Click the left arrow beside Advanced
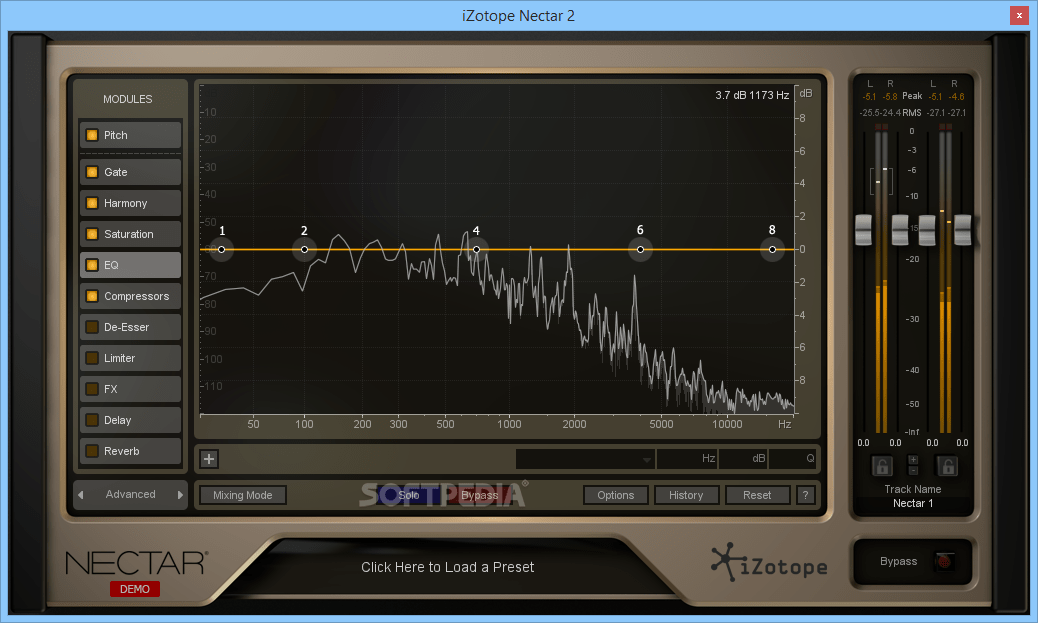Viewport: 1038px width, 623px height. [x=81, y=494]
